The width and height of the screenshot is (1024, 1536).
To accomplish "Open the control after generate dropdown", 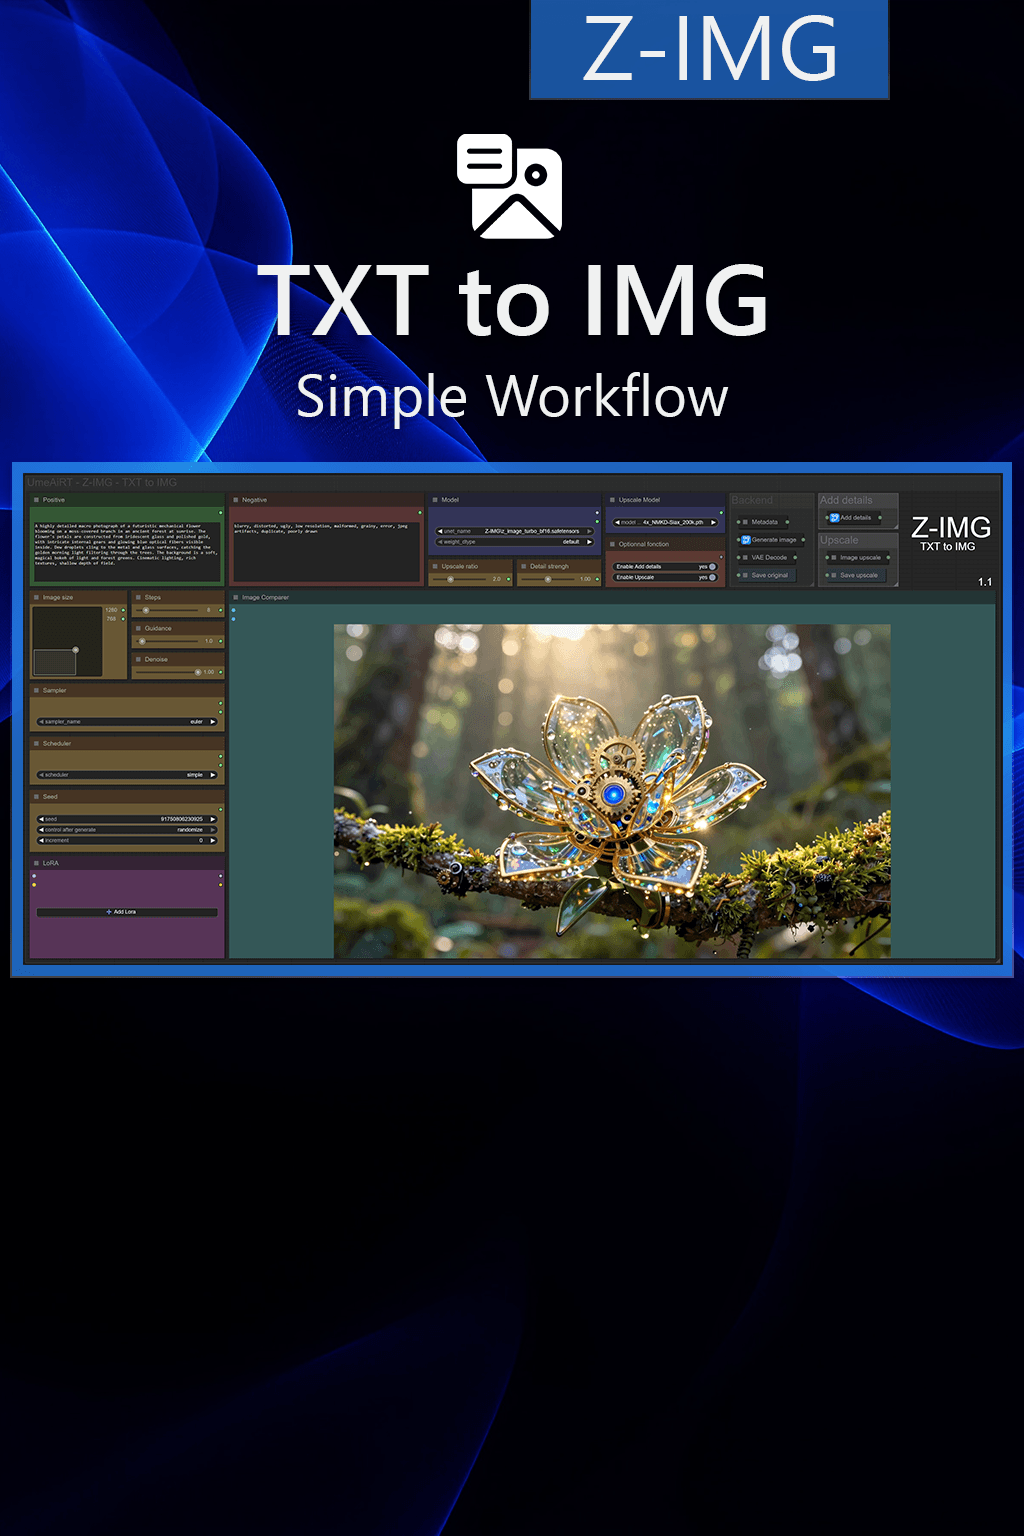I will [x=127, y=830].
